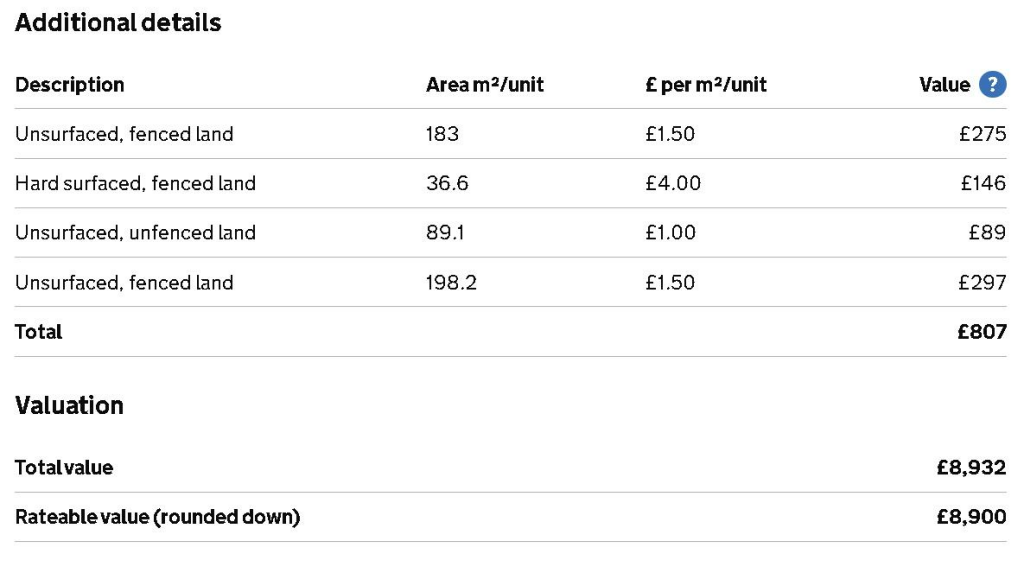This screenshot has height=573, width=1024.
Task: Click the £297 value cell
Action: (x=982, y=283)
